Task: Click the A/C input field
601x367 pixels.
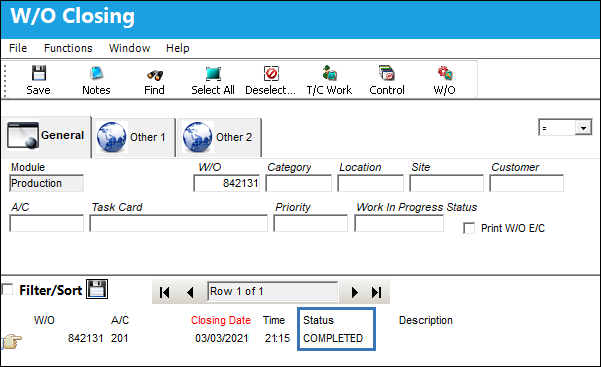Action: (46, 223)
